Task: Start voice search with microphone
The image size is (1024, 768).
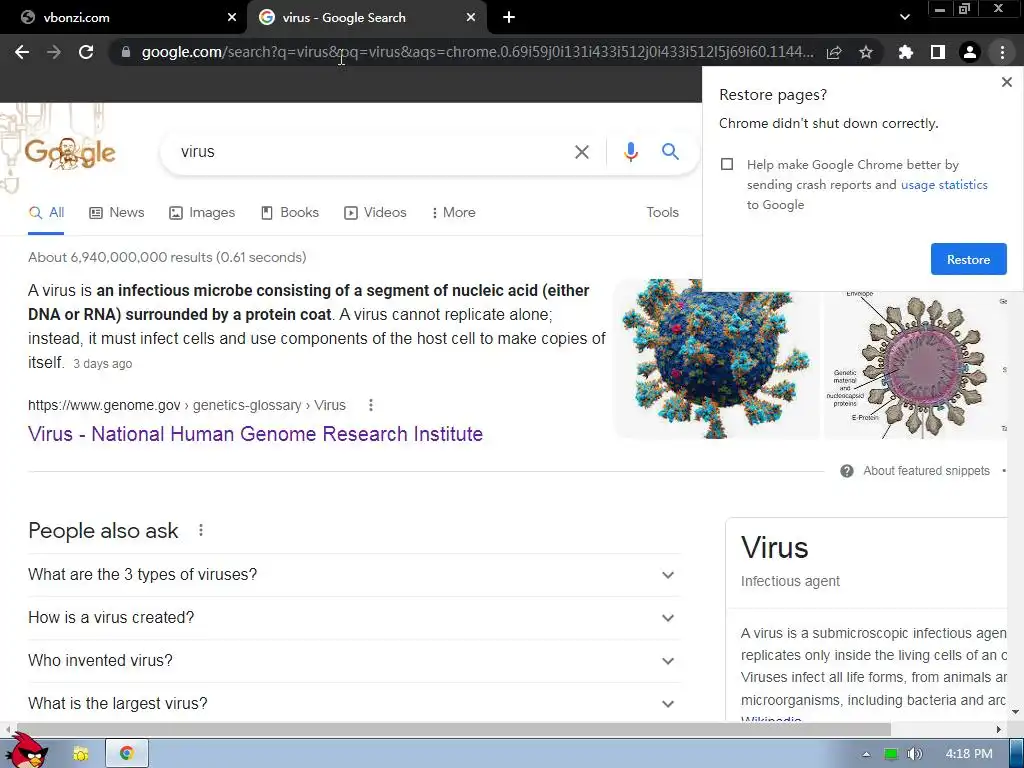Action: point(630,152)
